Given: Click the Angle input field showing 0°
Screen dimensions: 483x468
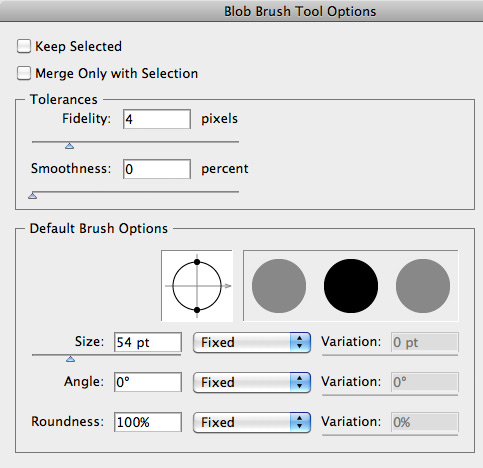Looking at the screenshot, I should point(148,382).
